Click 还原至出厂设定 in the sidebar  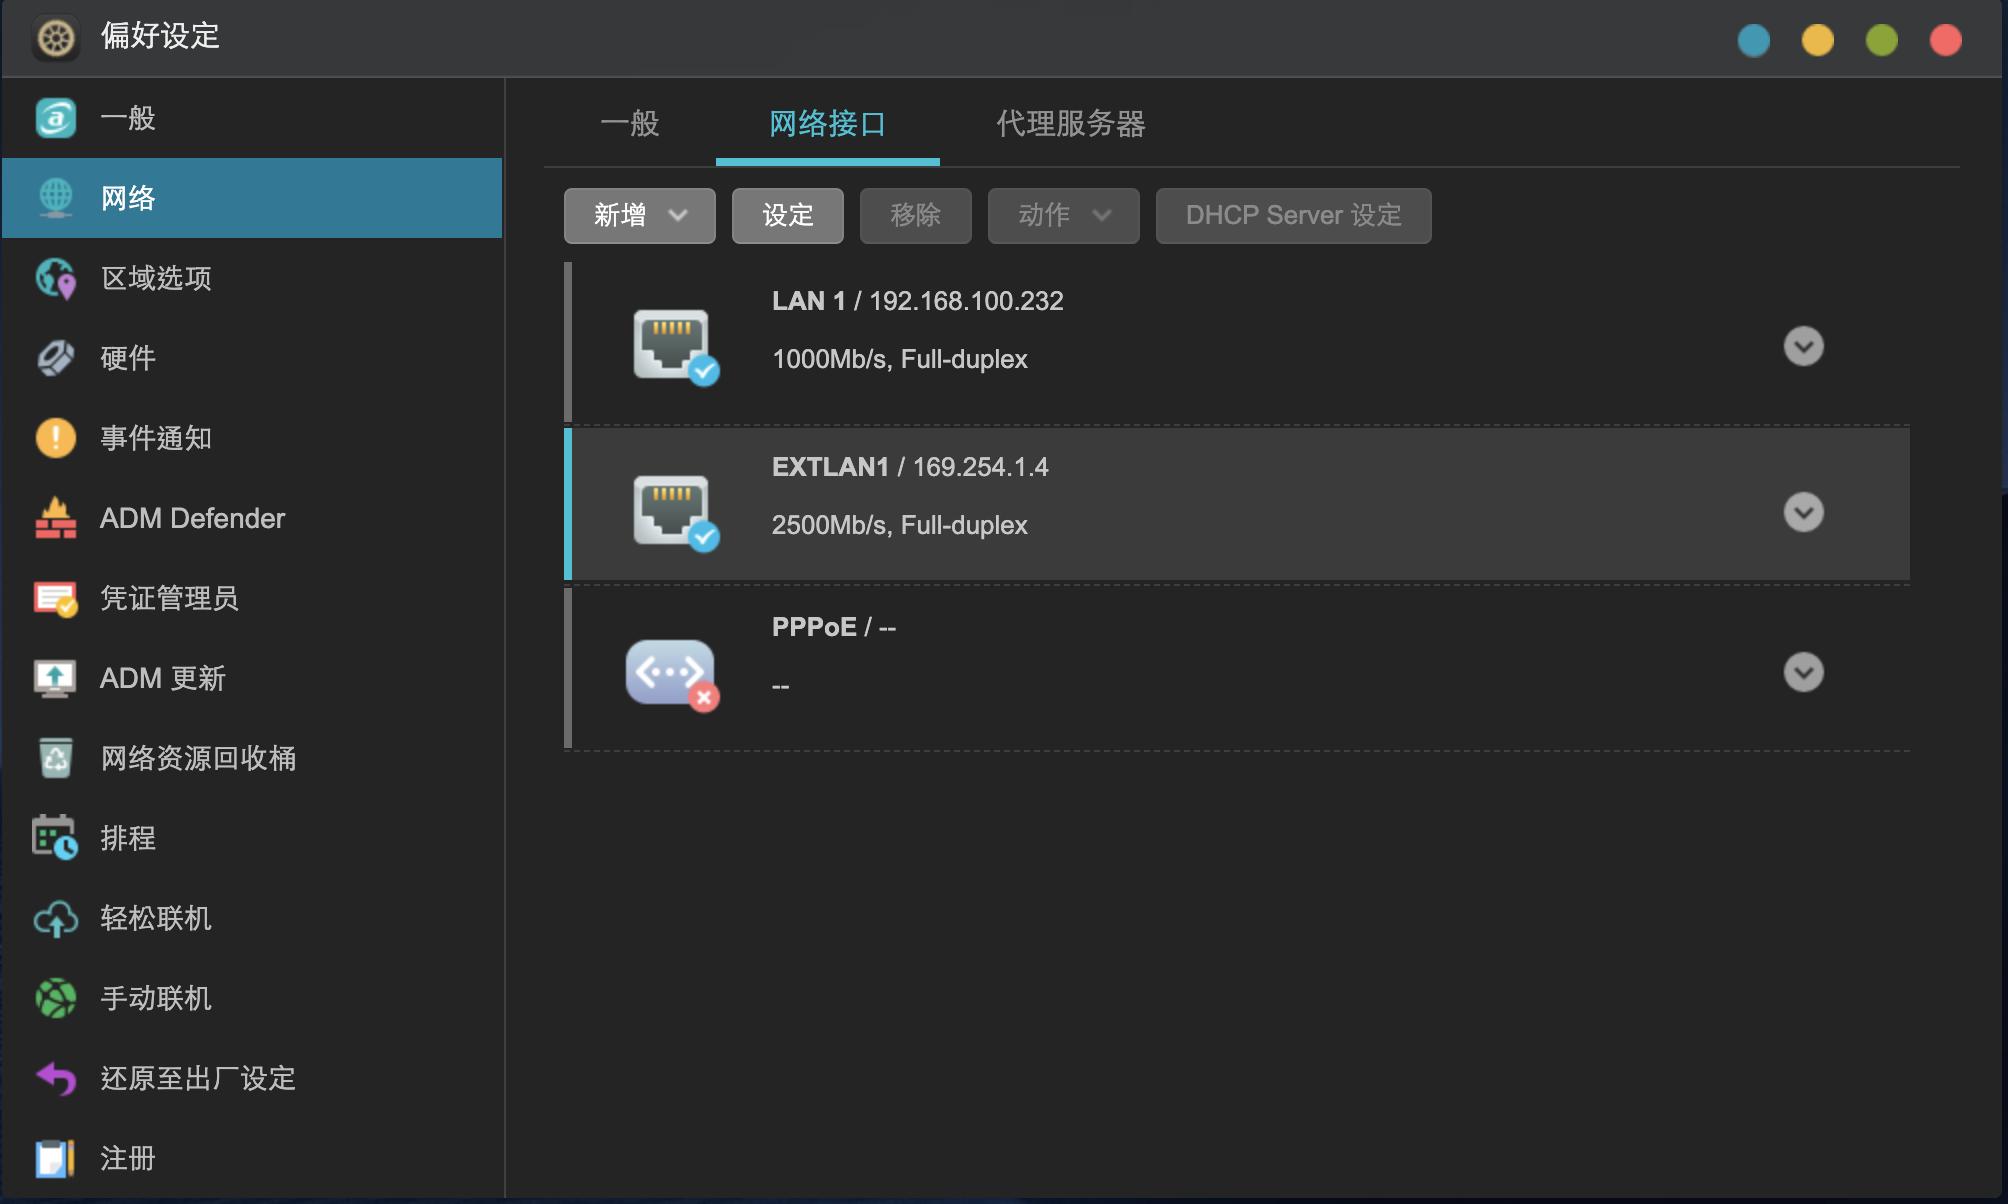point(197,1078)
